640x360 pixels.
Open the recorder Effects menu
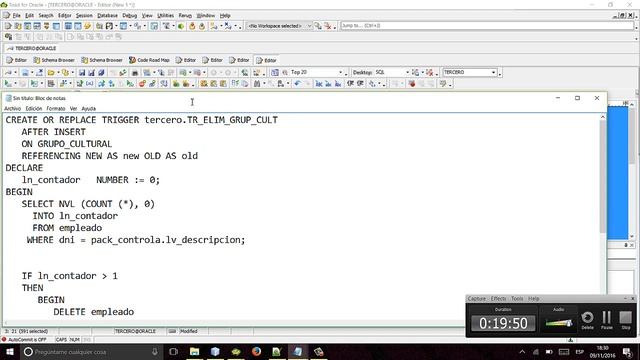tap(498, 299)
